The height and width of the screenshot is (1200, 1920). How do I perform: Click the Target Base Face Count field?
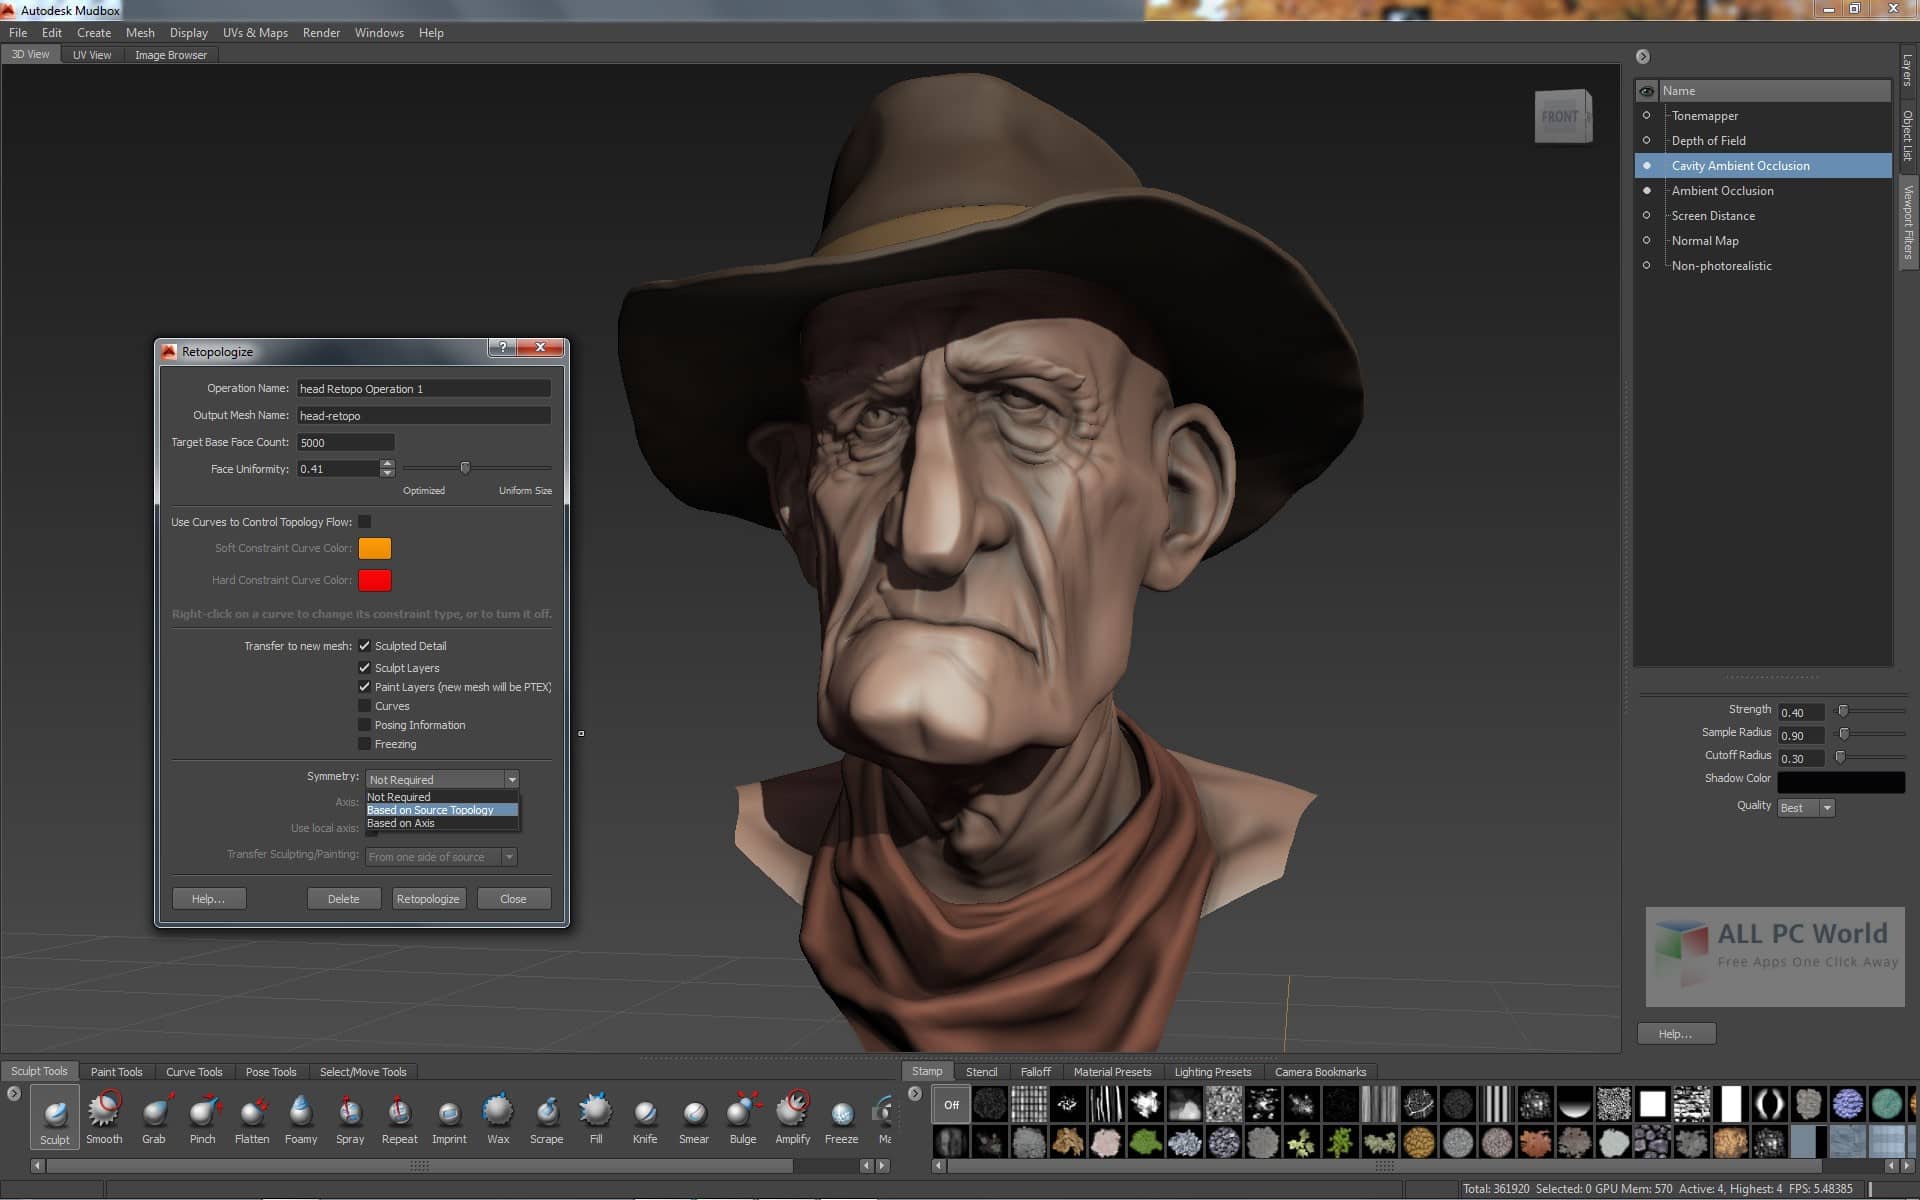(x=345, y=442)
